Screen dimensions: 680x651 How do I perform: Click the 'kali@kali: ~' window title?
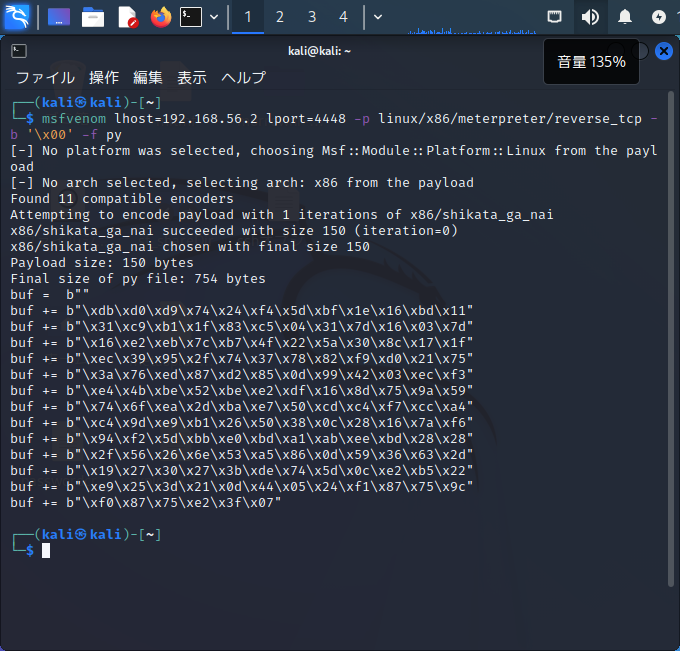coord(319,51)
